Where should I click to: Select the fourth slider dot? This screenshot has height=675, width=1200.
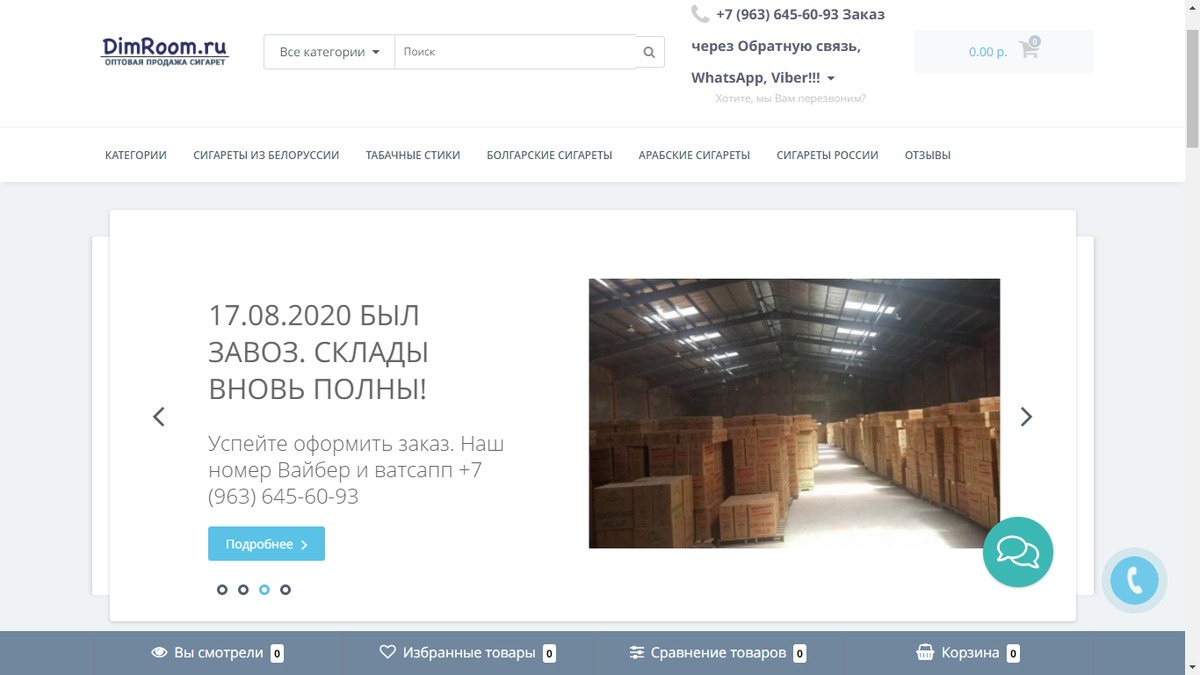tap(285, 590)
